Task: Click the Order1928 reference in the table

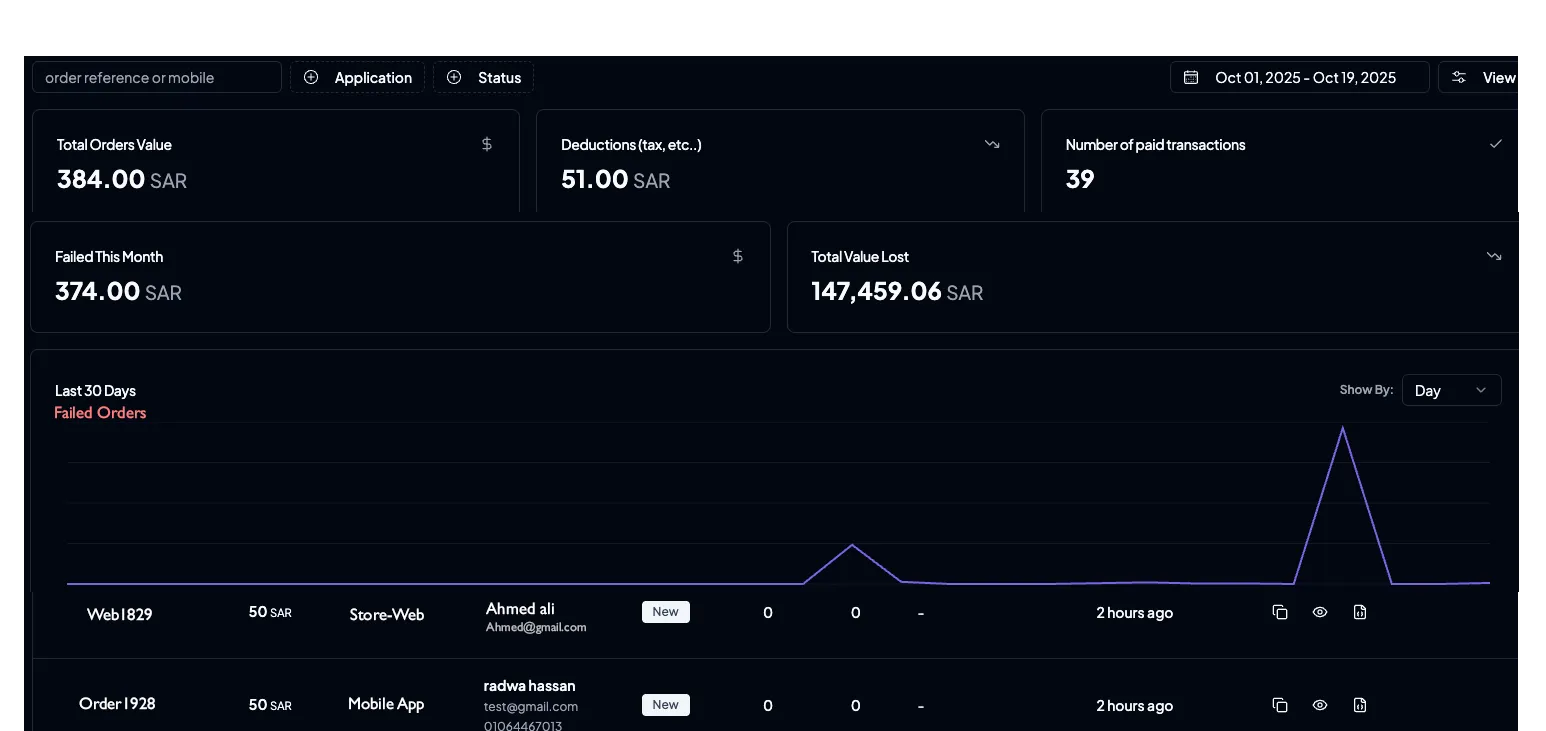Action: click(117, 703)
